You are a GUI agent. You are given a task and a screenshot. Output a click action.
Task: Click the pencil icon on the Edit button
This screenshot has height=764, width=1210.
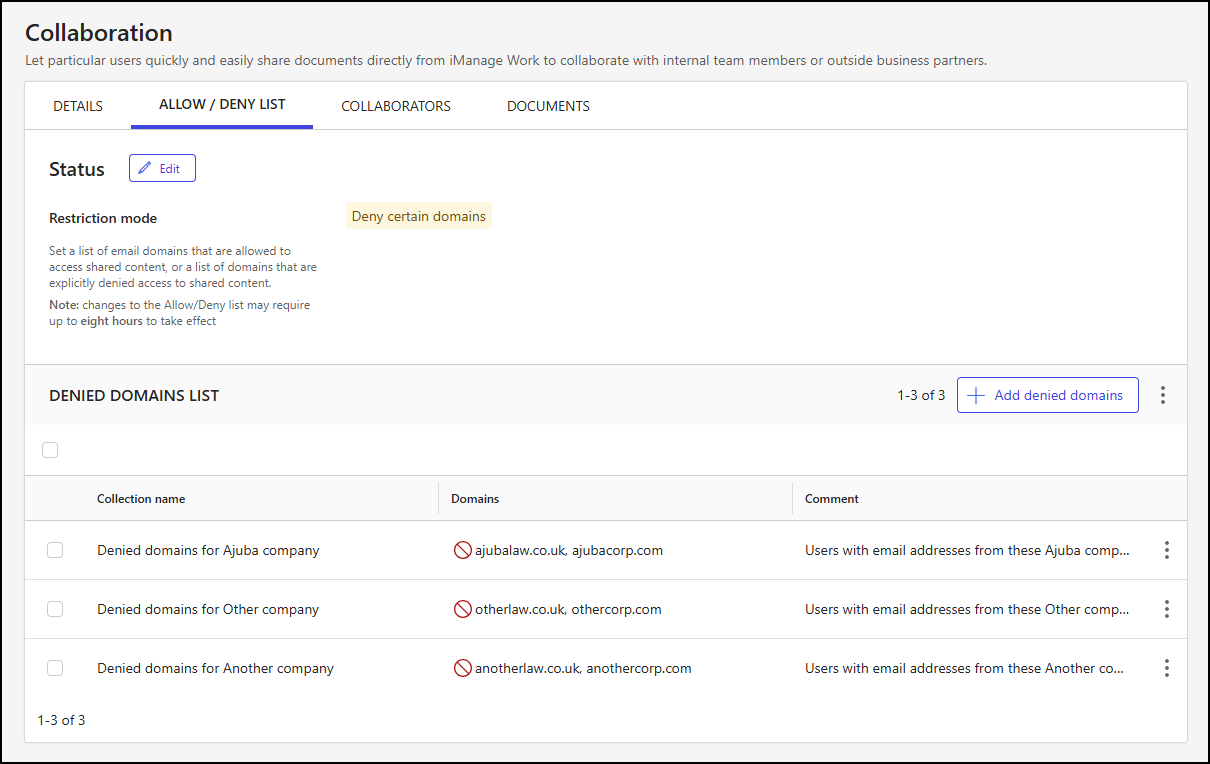[146, 168]
